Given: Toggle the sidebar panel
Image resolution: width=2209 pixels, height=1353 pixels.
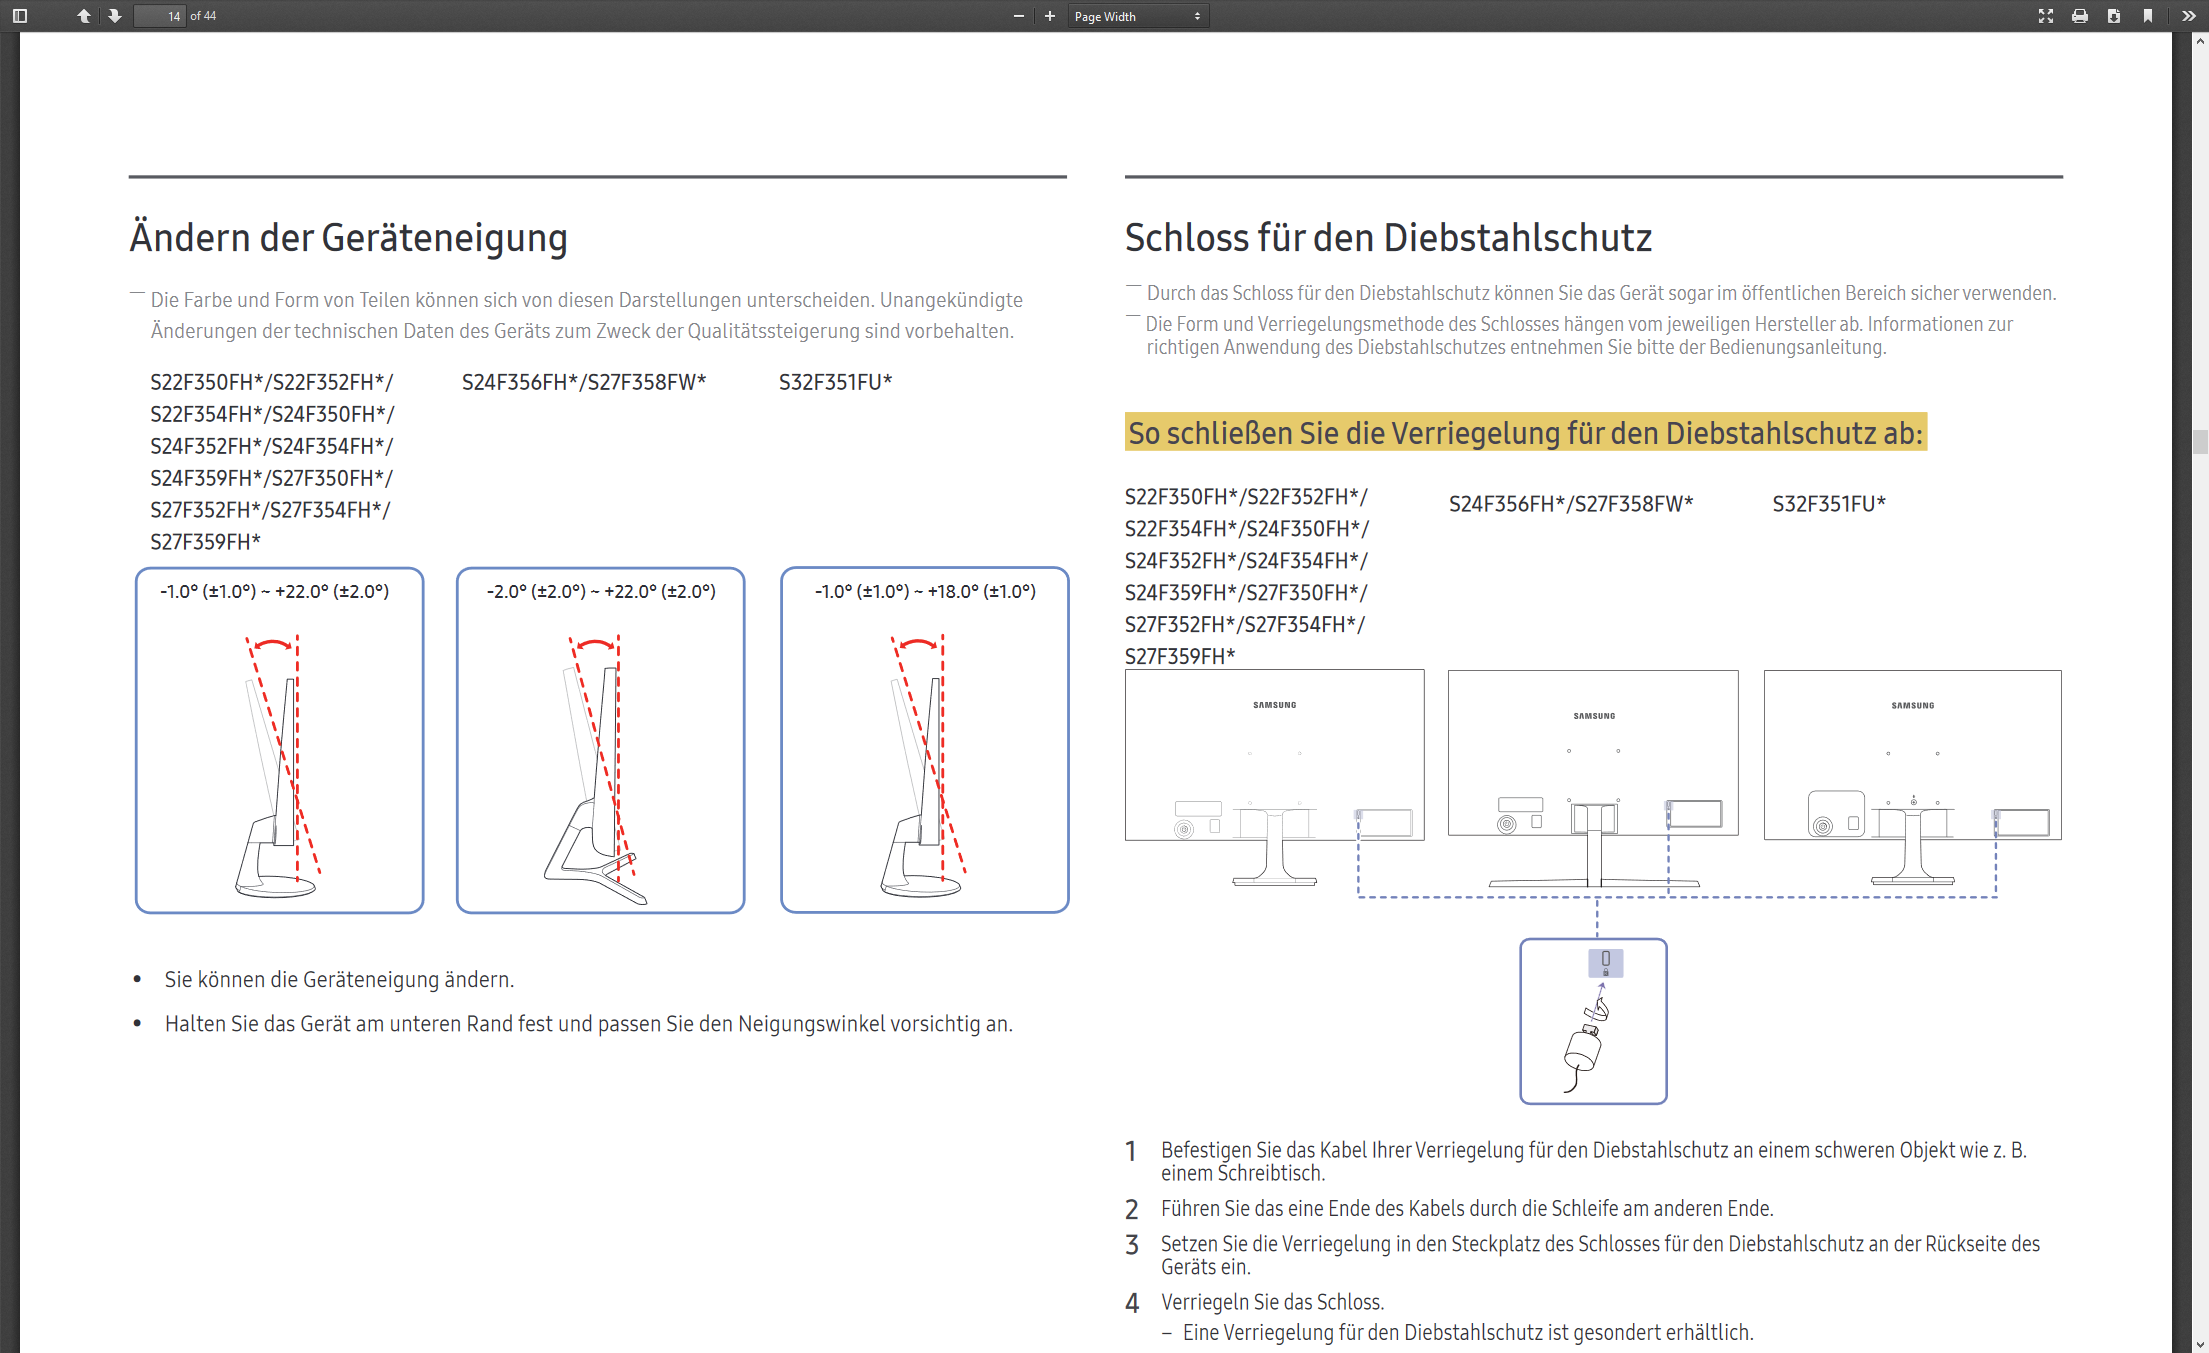Looking at the screenshot, I should 20,16.
